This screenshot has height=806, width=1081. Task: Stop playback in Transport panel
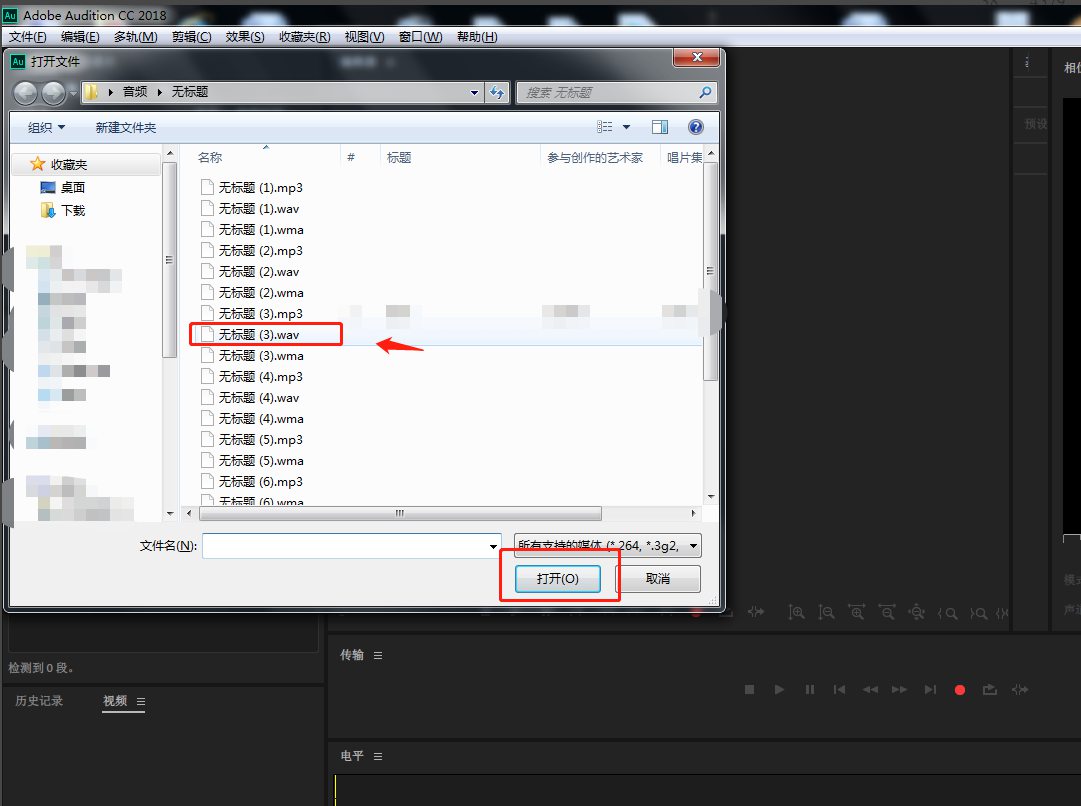(x=749, y=689)
